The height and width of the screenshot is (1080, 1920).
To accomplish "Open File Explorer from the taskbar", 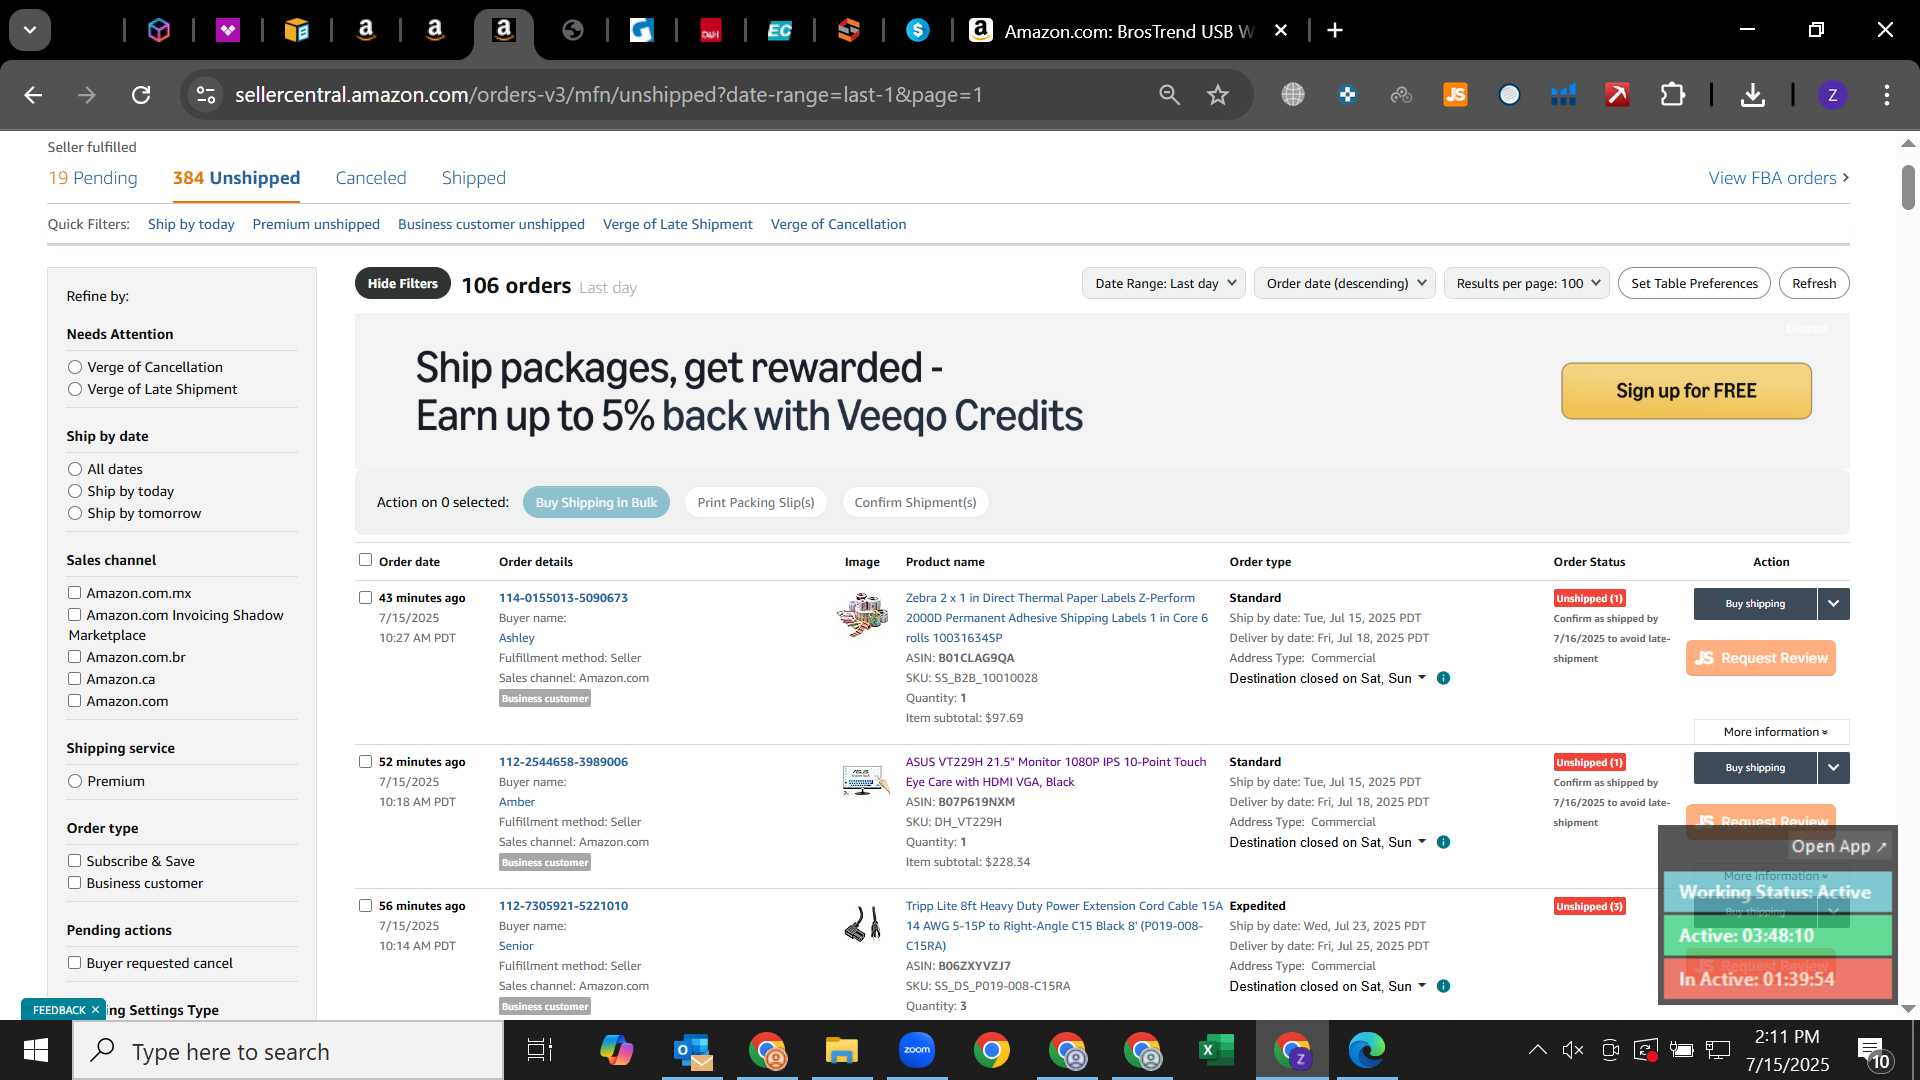I will click(x=842, y=1051).
